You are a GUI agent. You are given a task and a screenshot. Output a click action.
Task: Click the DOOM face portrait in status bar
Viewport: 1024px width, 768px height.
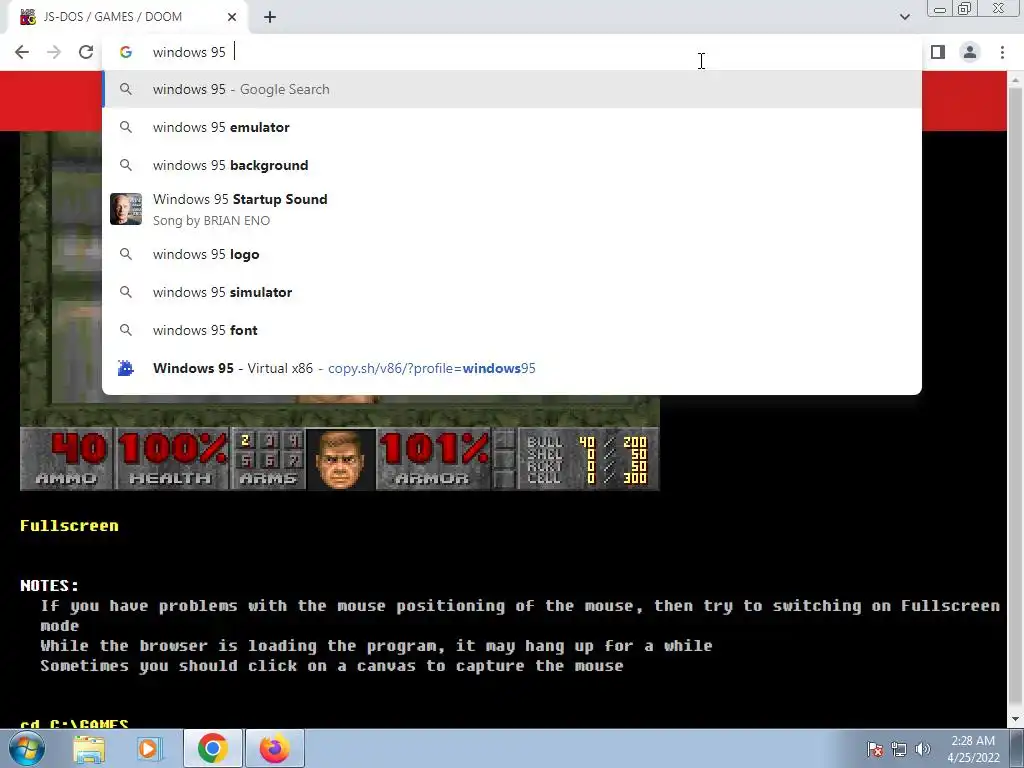(x=340, y=459)
